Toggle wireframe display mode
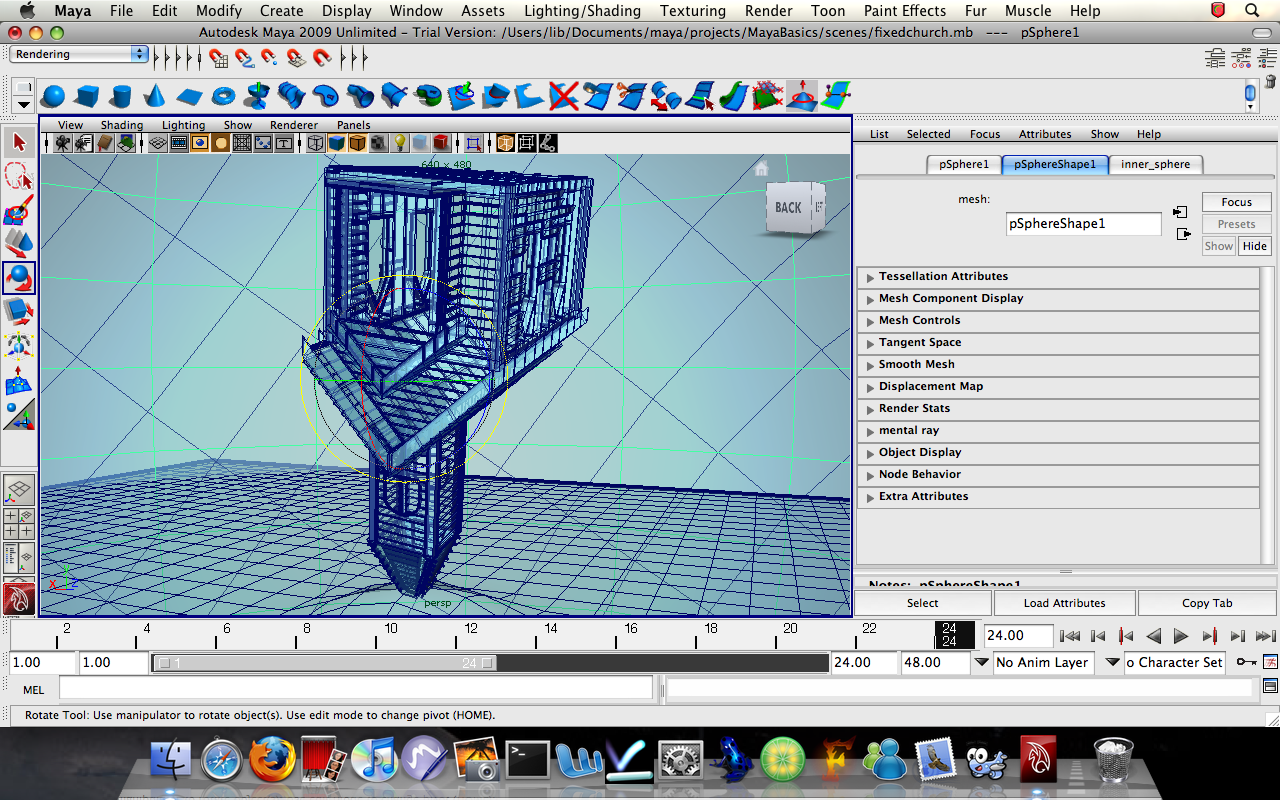This screenshot has height=800, width=1280. coord(315,143)
